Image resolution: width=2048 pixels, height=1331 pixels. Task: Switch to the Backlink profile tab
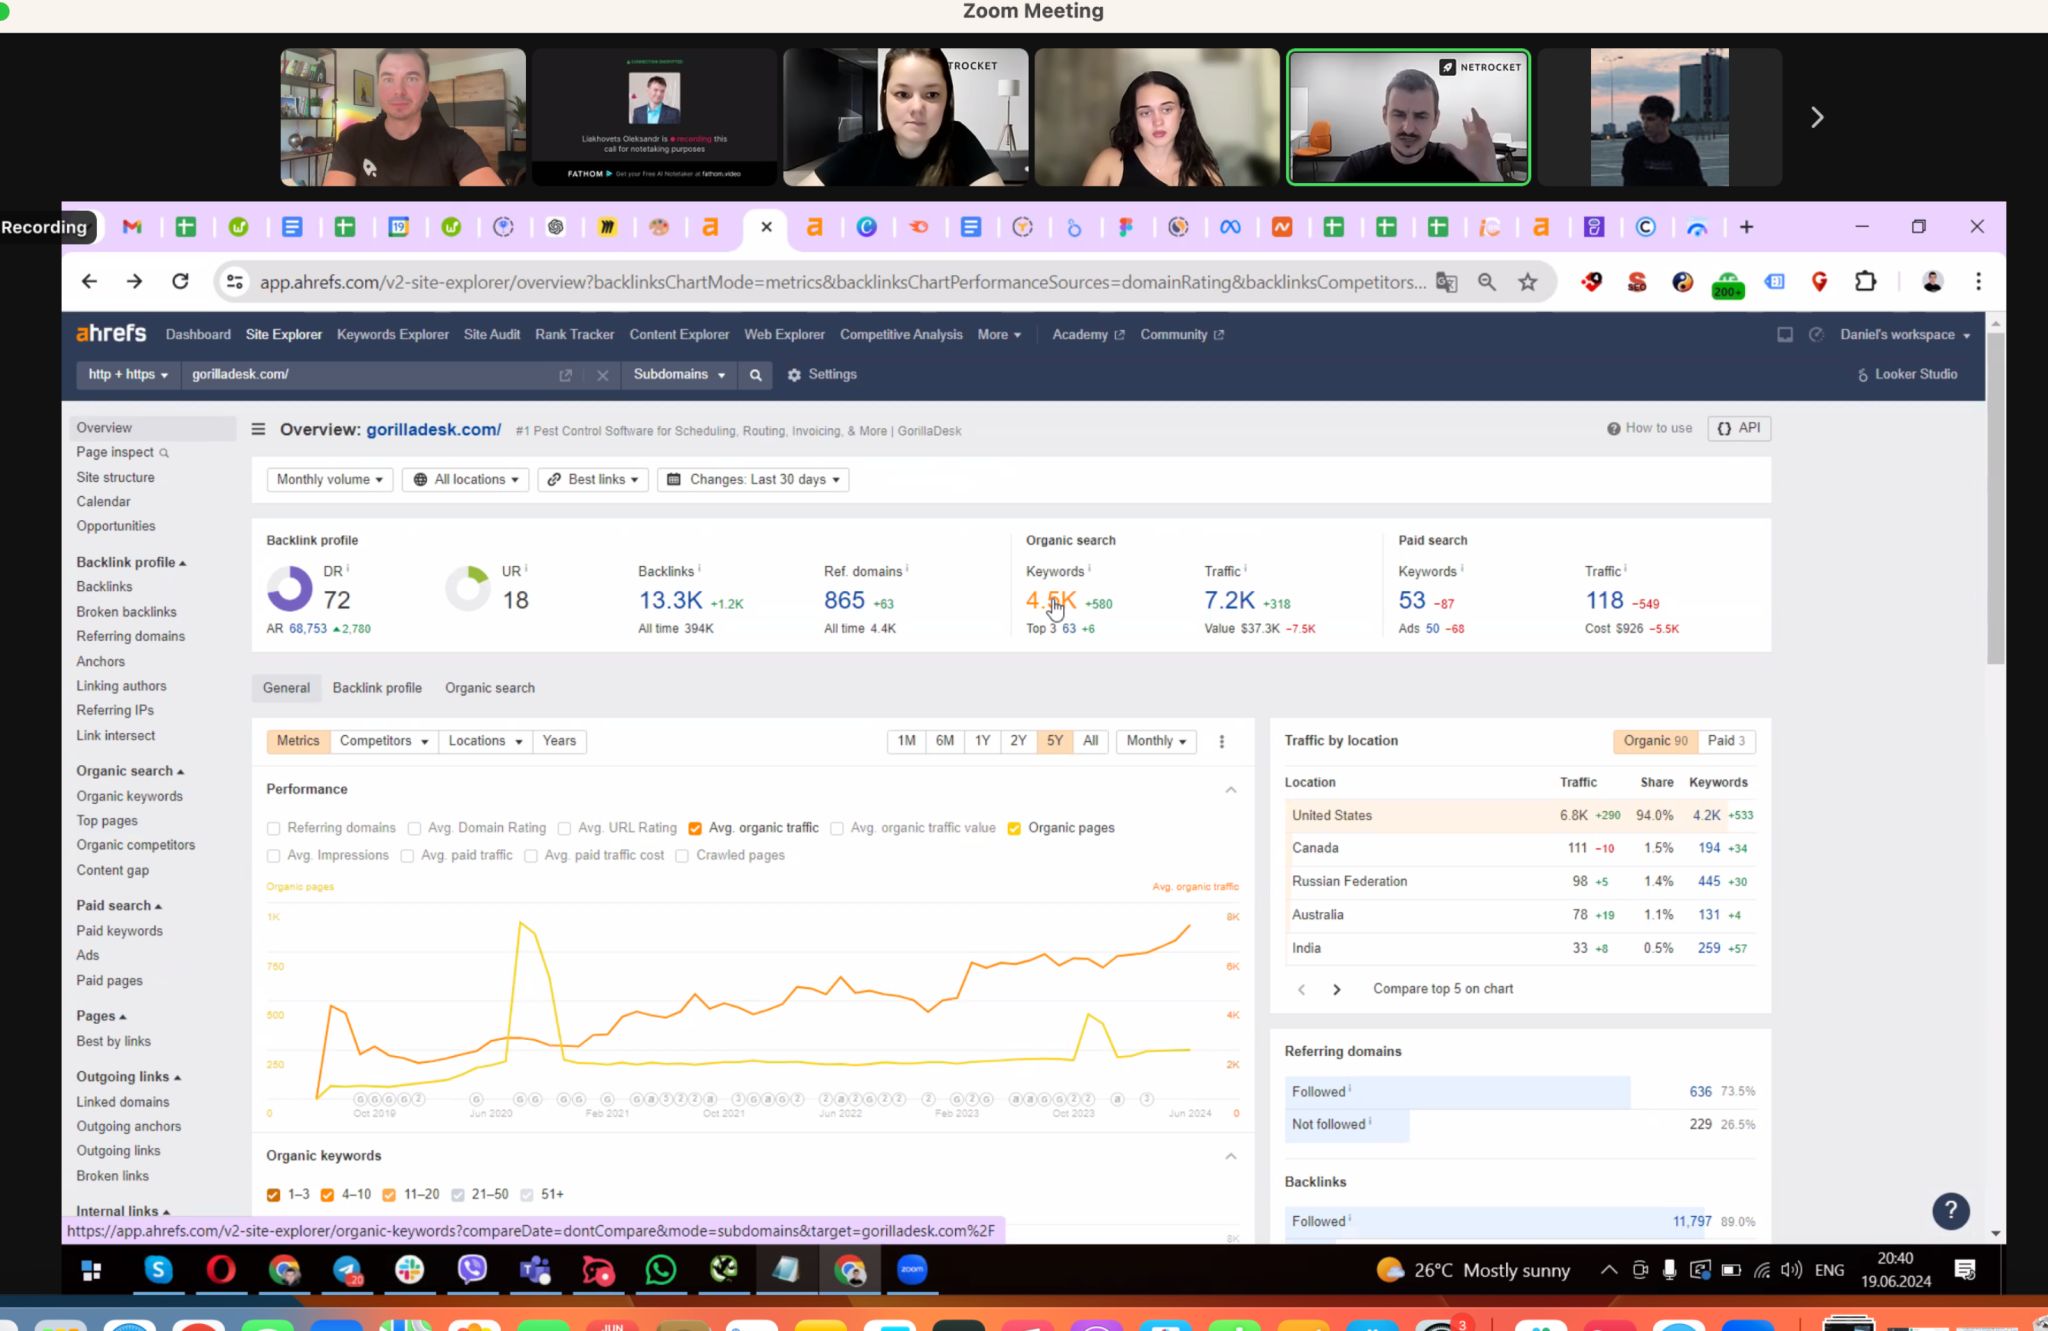coord(377,688)
